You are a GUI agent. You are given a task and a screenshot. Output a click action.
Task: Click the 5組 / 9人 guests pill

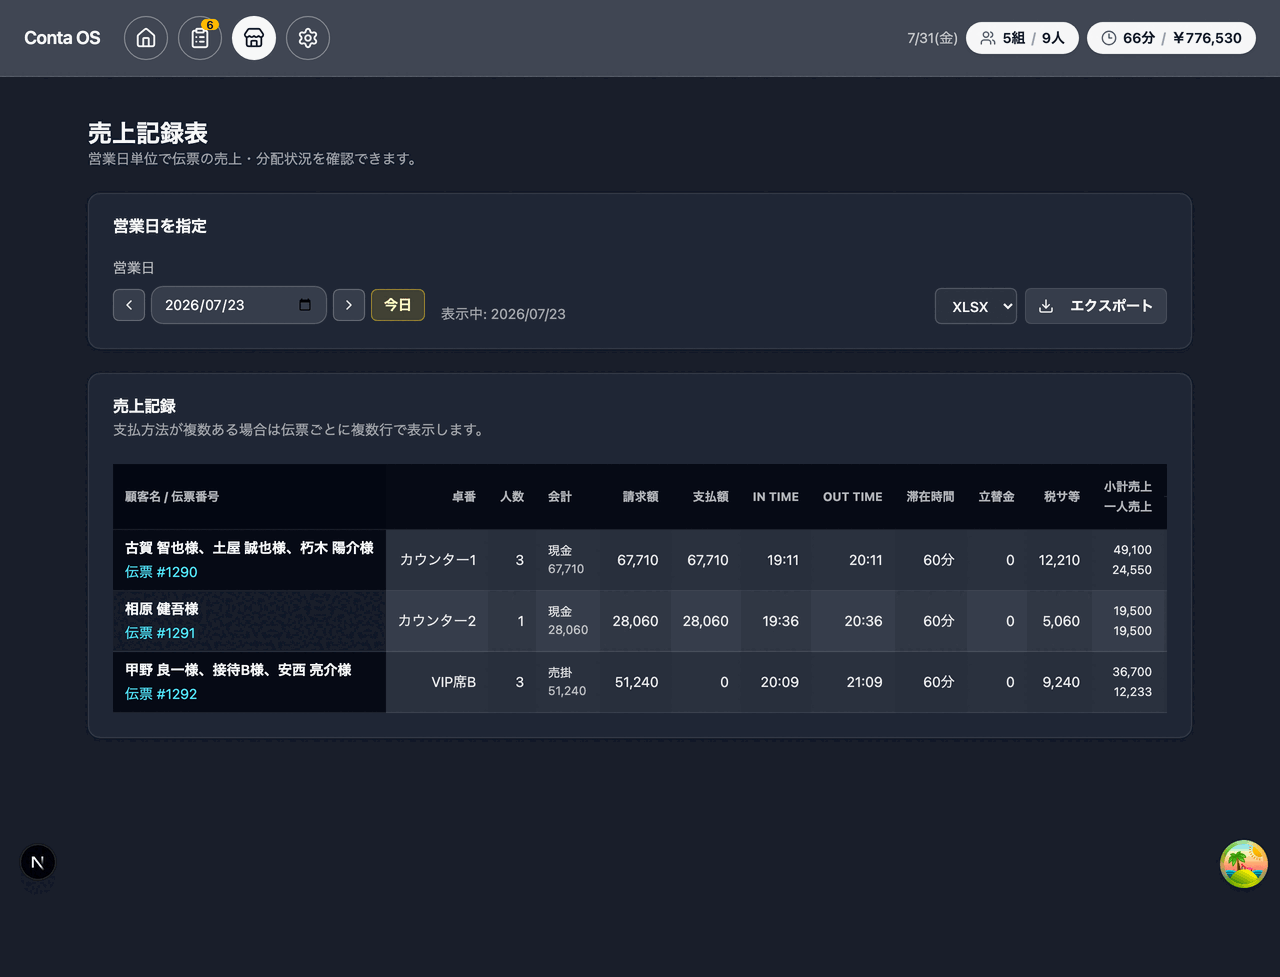coord(1022,38)
